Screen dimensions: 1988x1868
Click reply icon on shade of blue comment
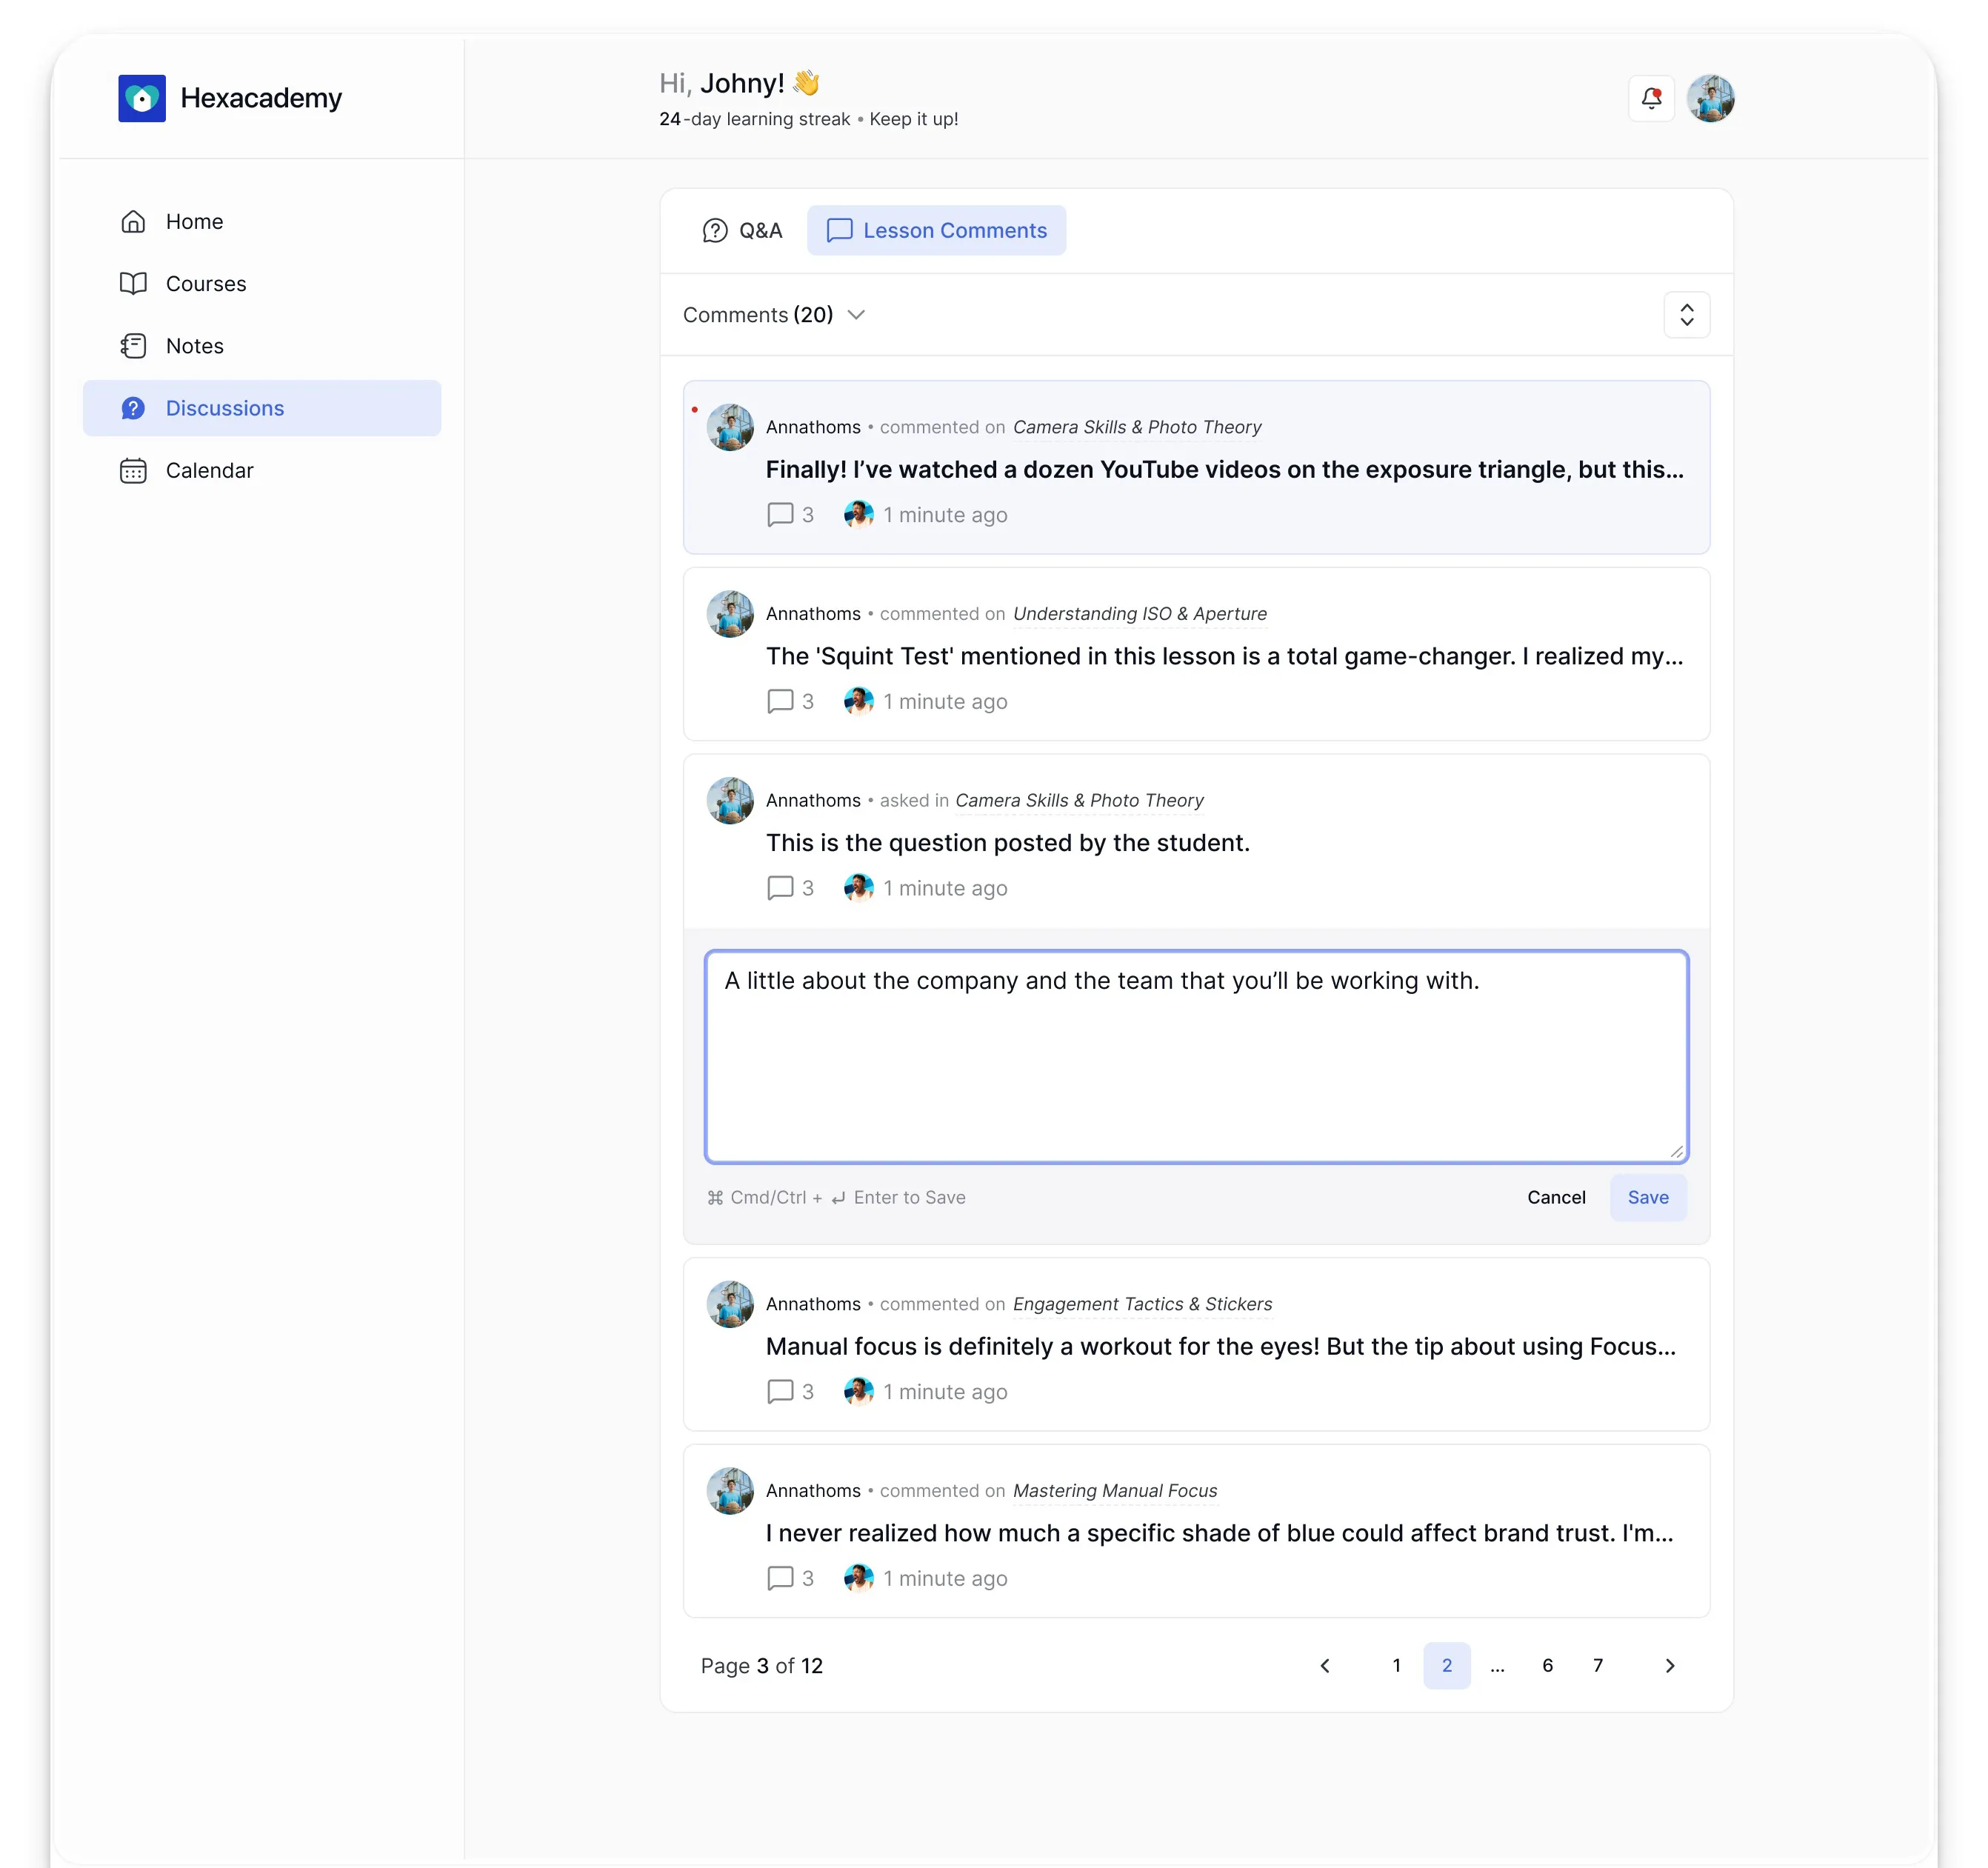pyautogui.click(x=780, y=1578)
